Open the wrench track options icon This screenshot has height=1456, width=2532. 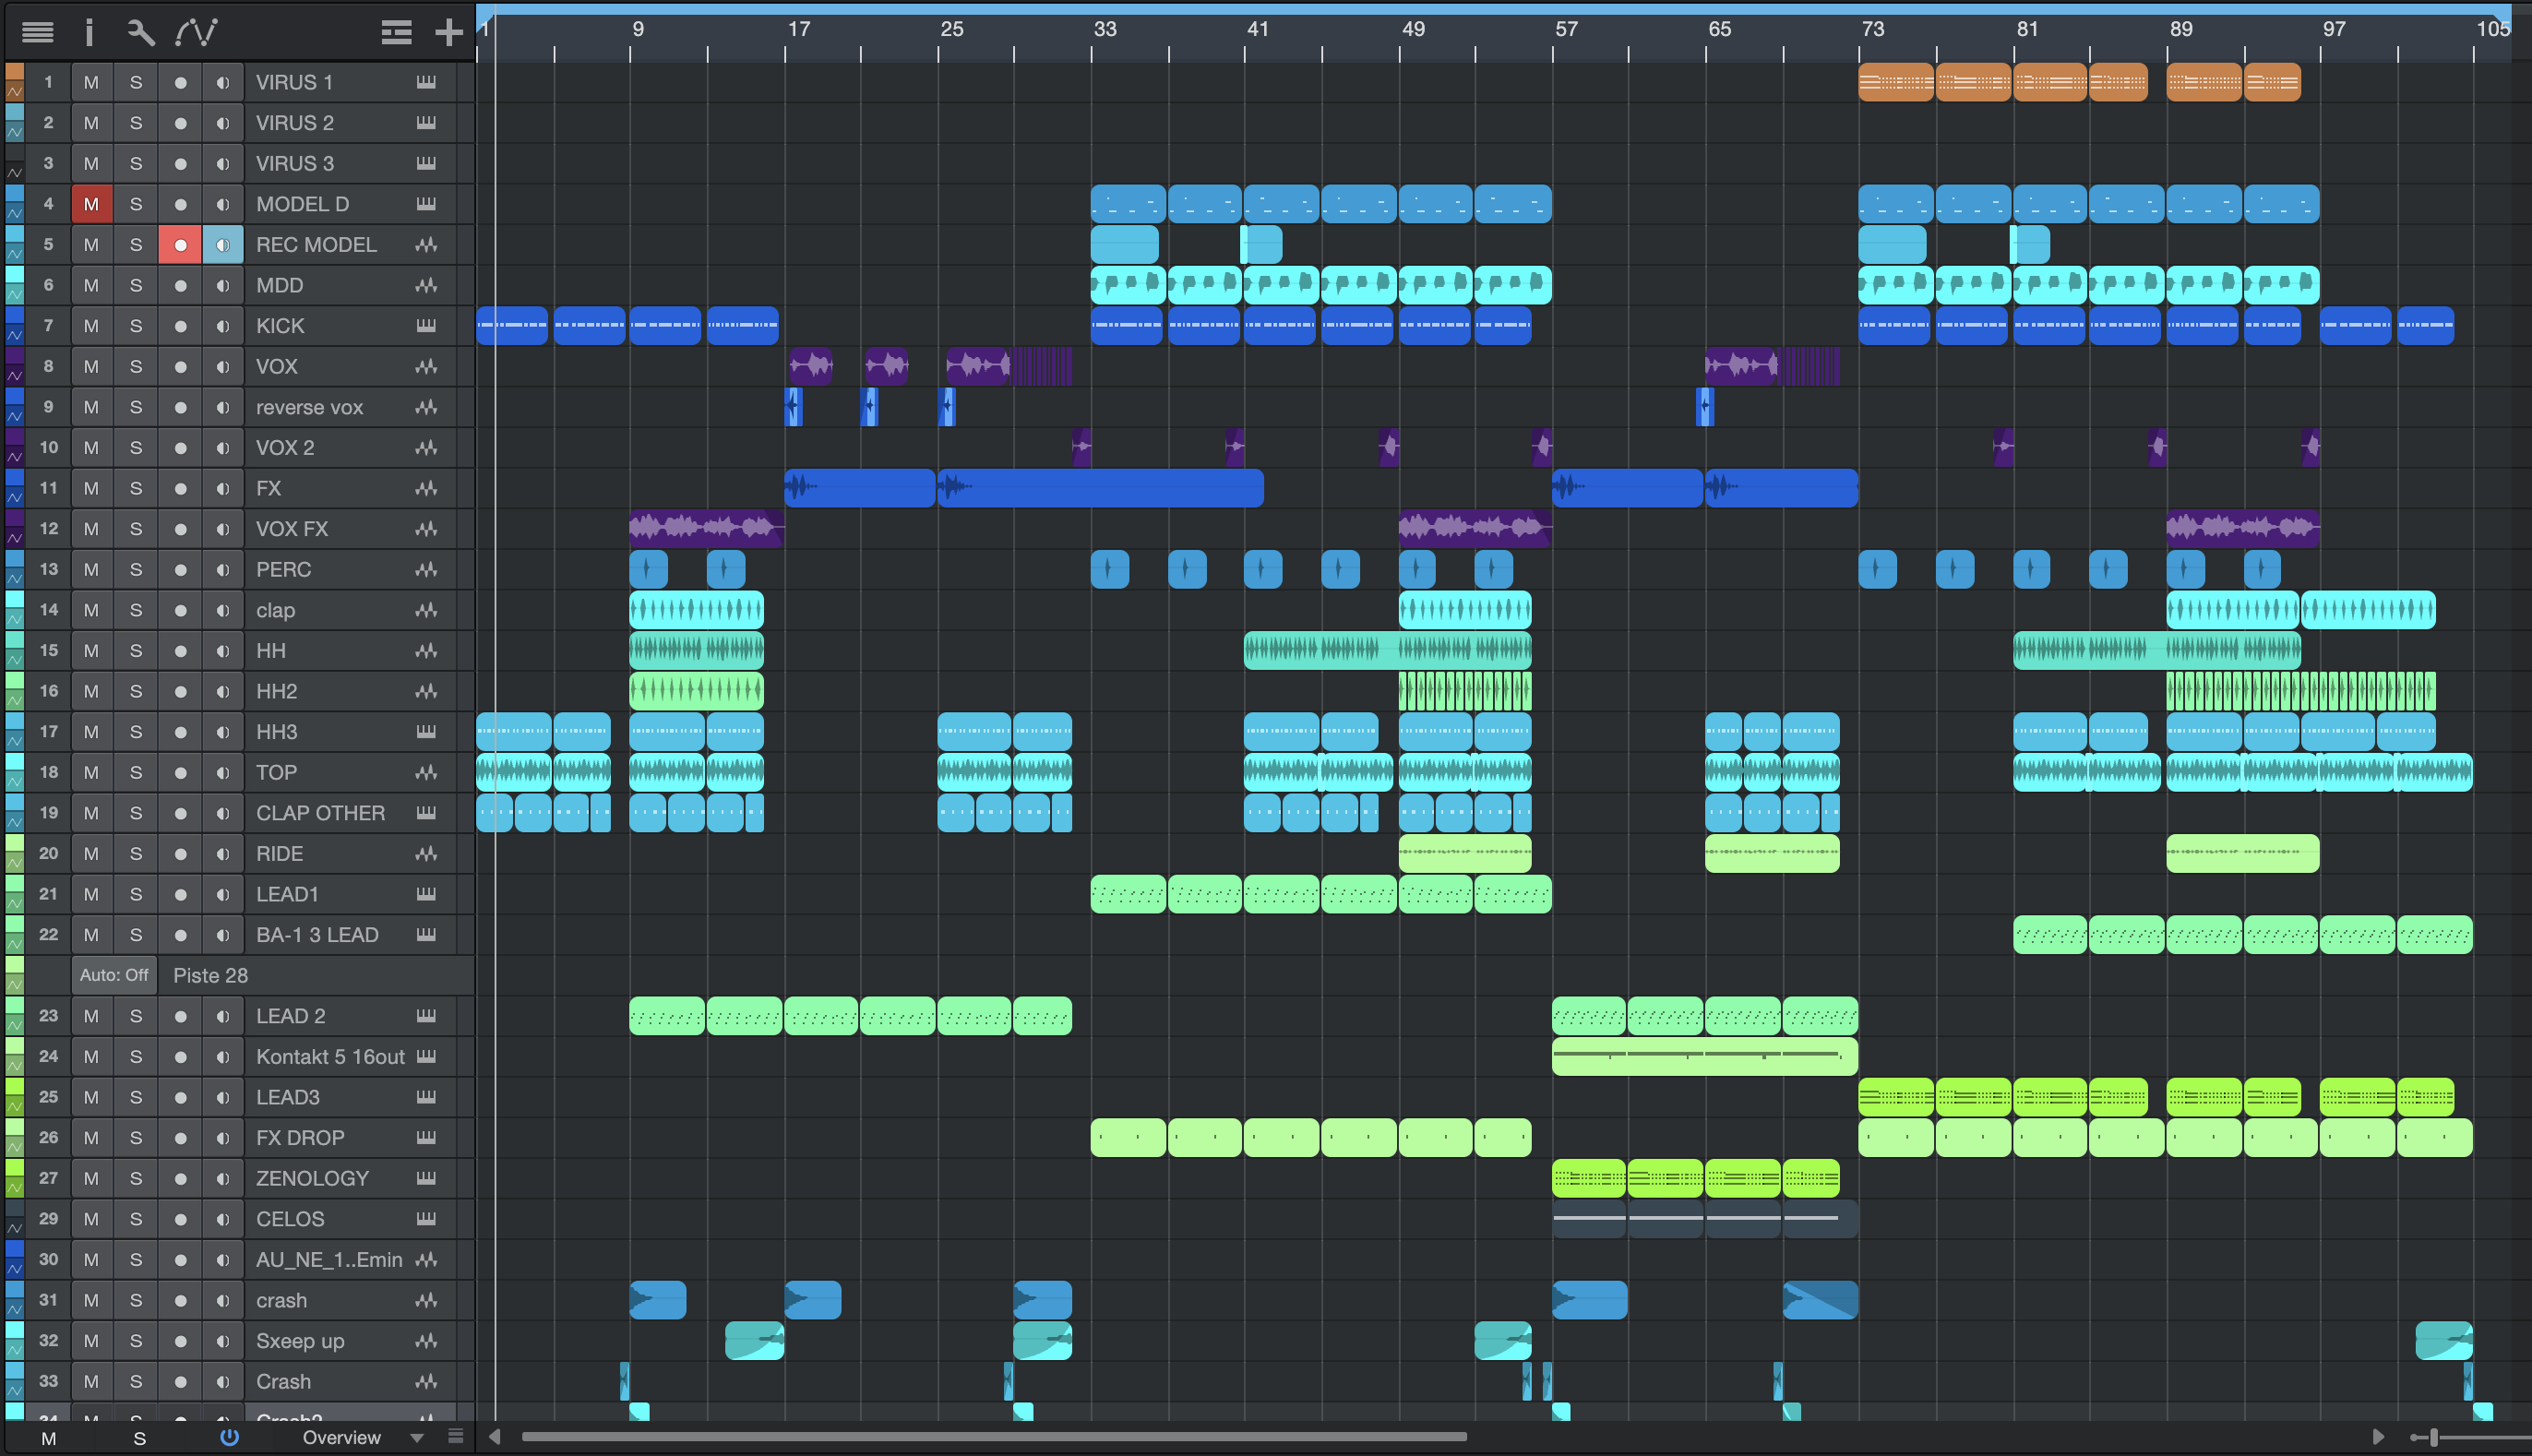[x=141, y=32]
